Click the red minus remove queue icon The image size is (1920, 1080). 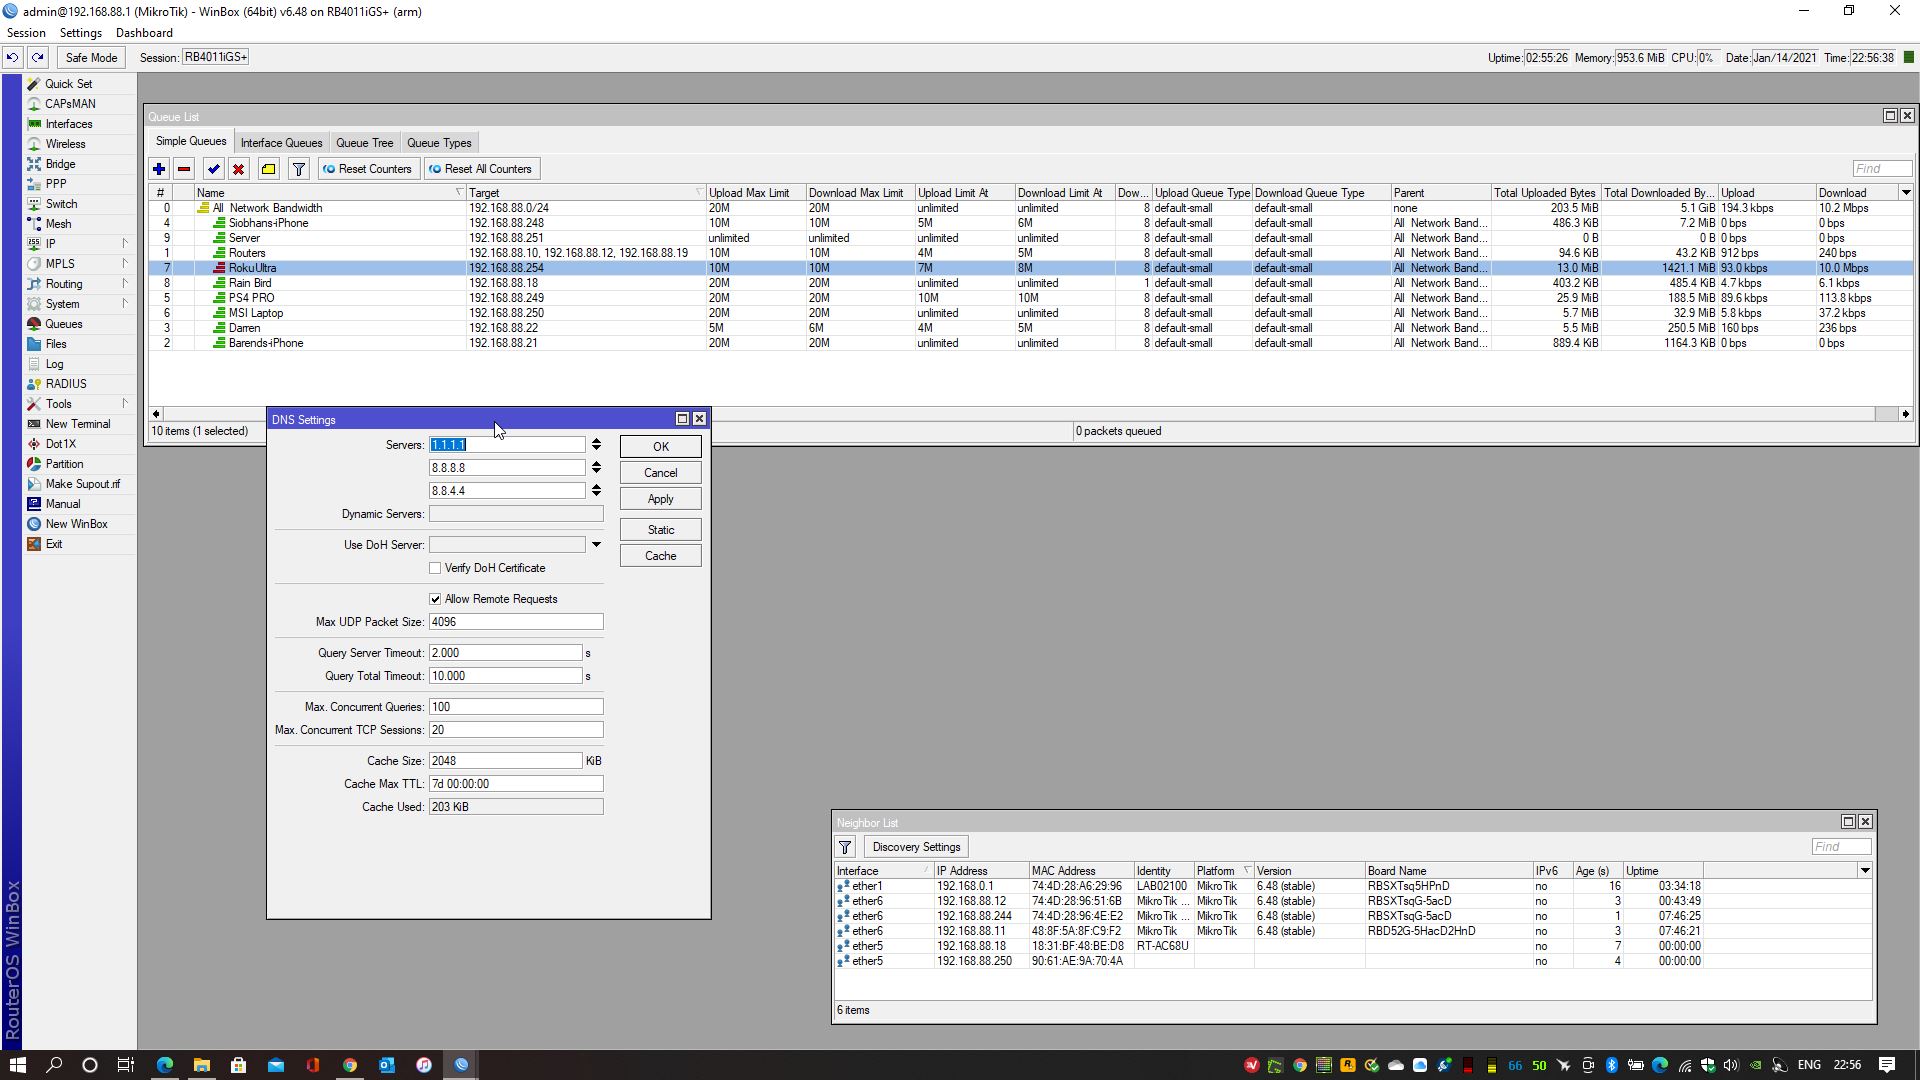pos(184,169)
